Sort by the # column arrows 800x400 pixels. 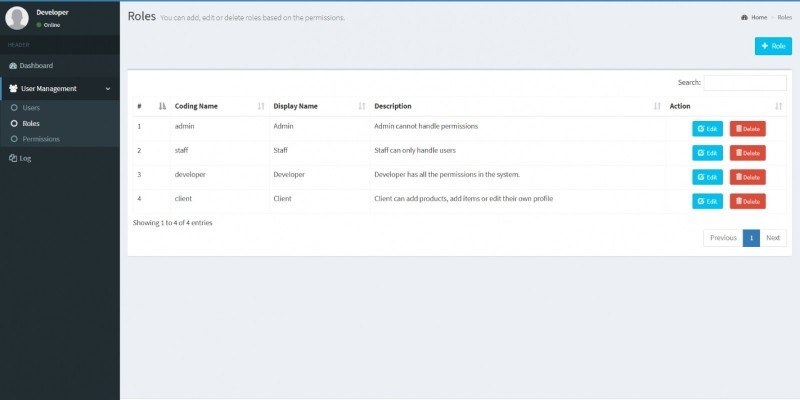[162, 106]
